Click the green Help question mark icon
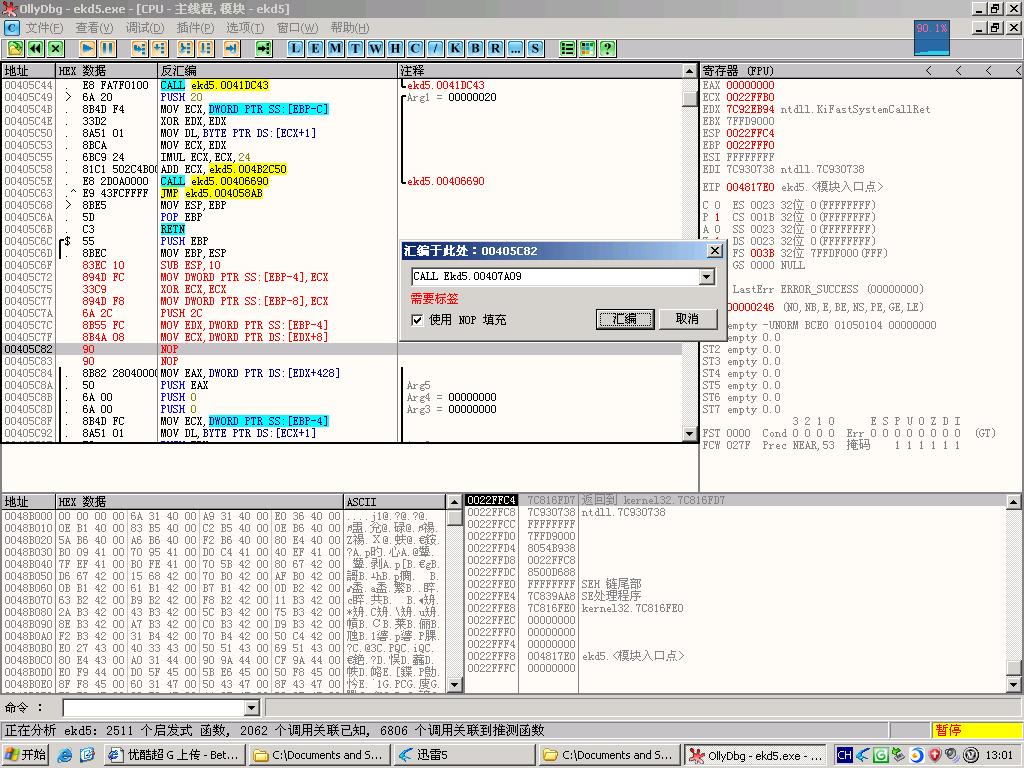 click(x=606, y=48)
